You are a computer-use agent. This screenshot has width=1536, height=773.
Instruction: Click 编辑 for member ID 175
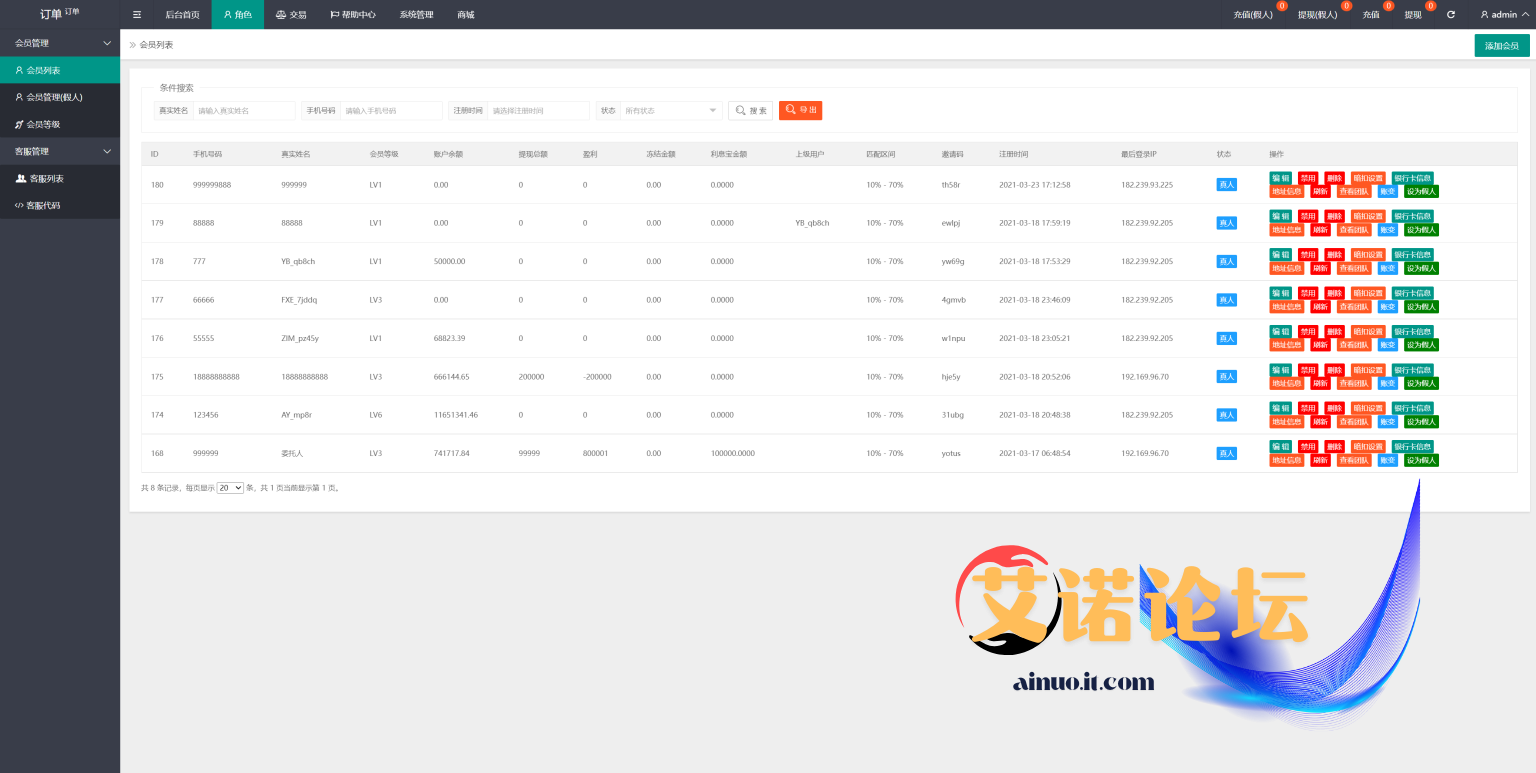(x=1281, y=370)
